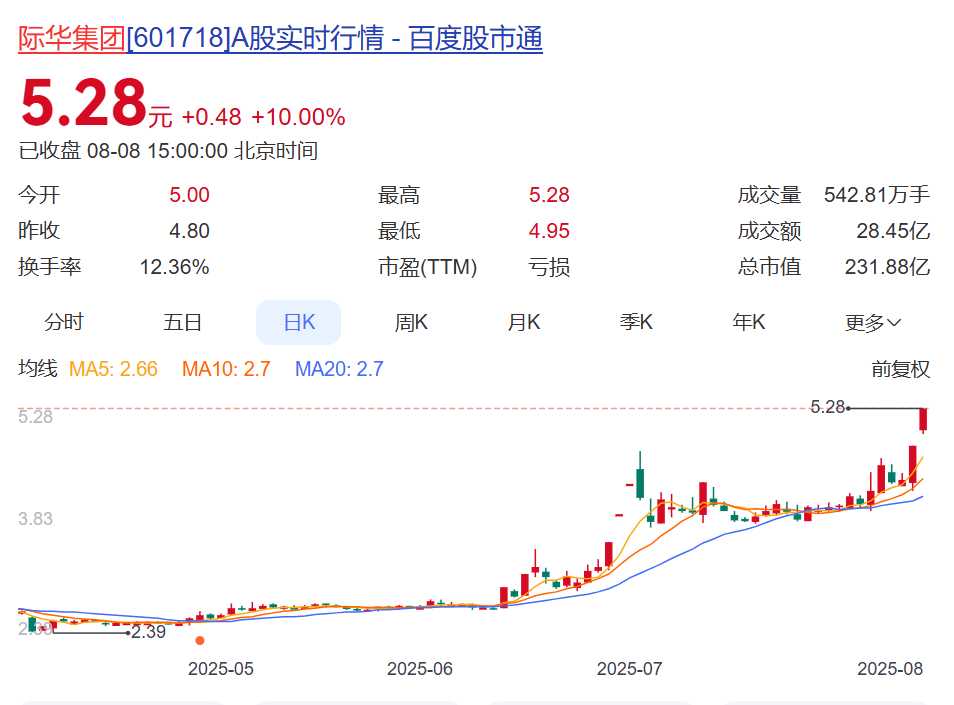Switch to the 年K yearly chart tab
Image resolution: width=954 pixels, height=705 pixels.
747,322
